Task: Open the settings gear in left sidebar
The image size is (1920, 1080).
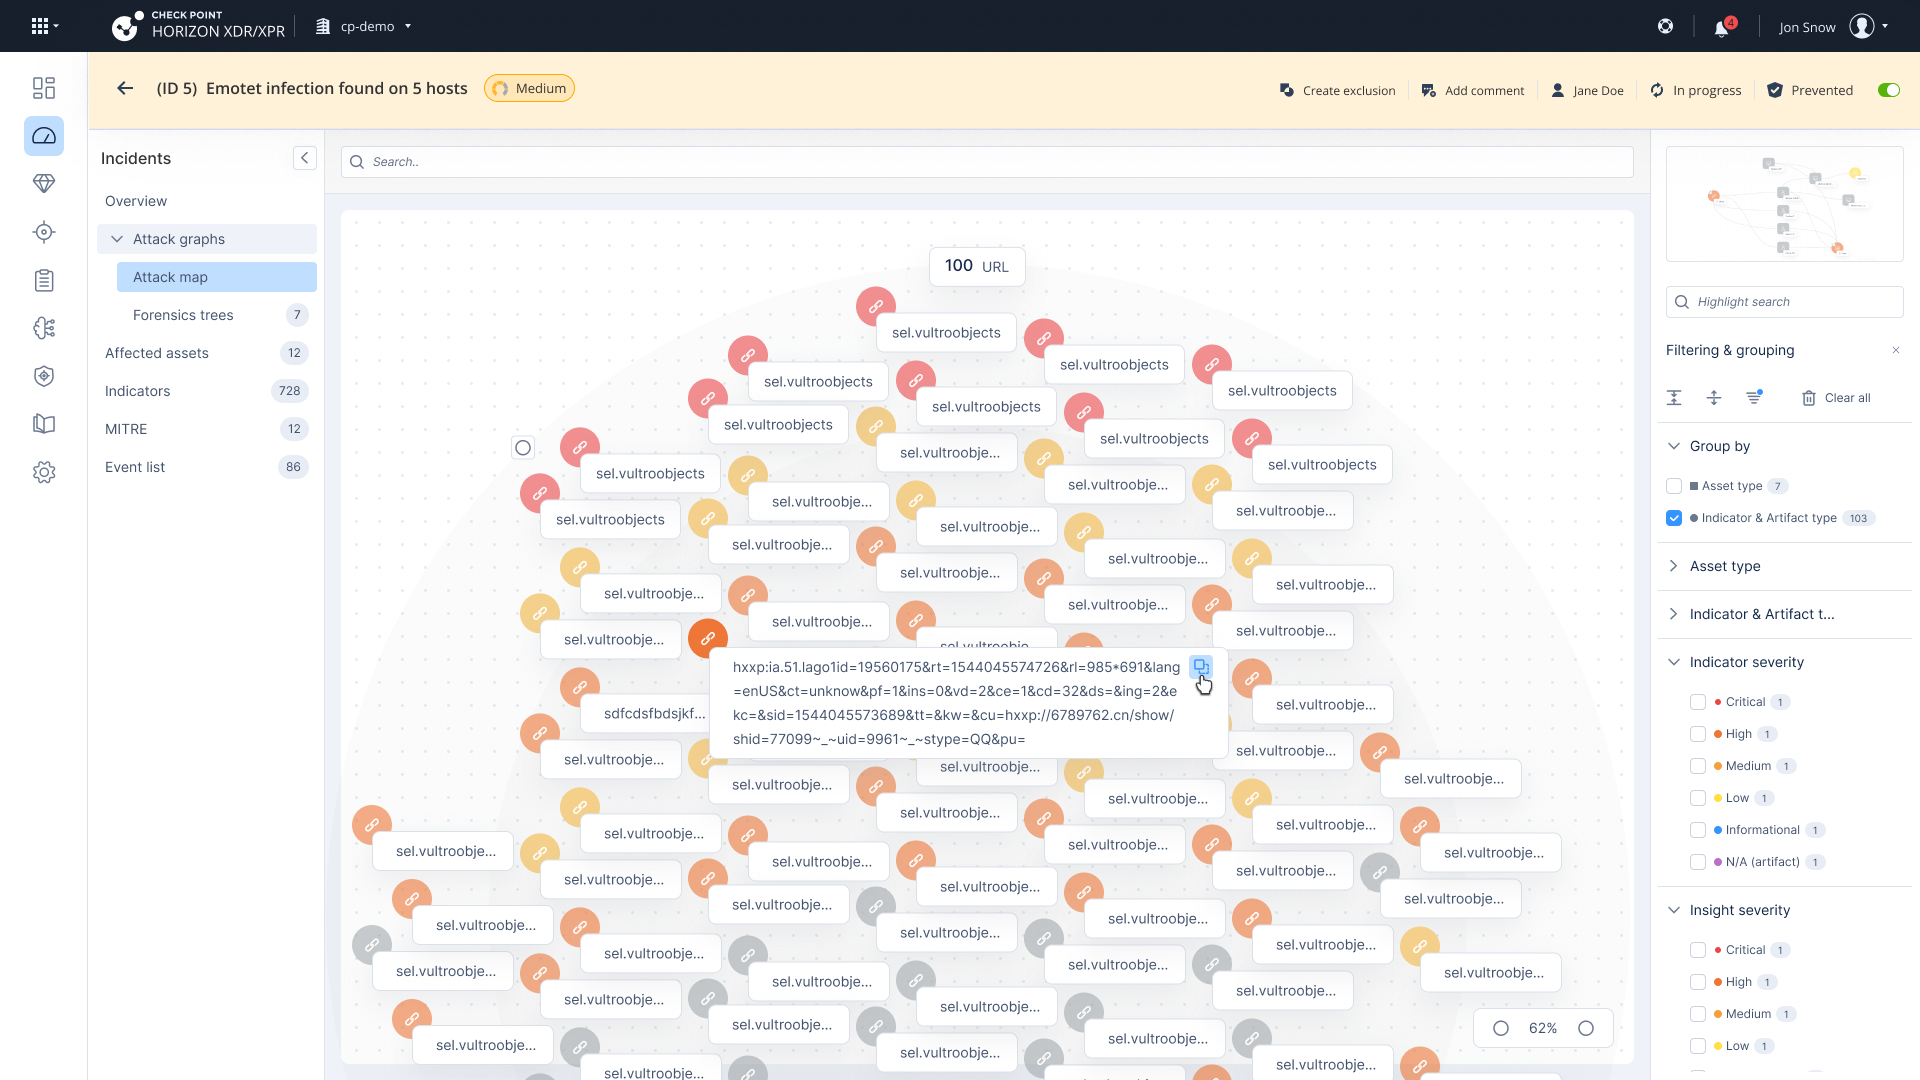Action: coord(44,472)
